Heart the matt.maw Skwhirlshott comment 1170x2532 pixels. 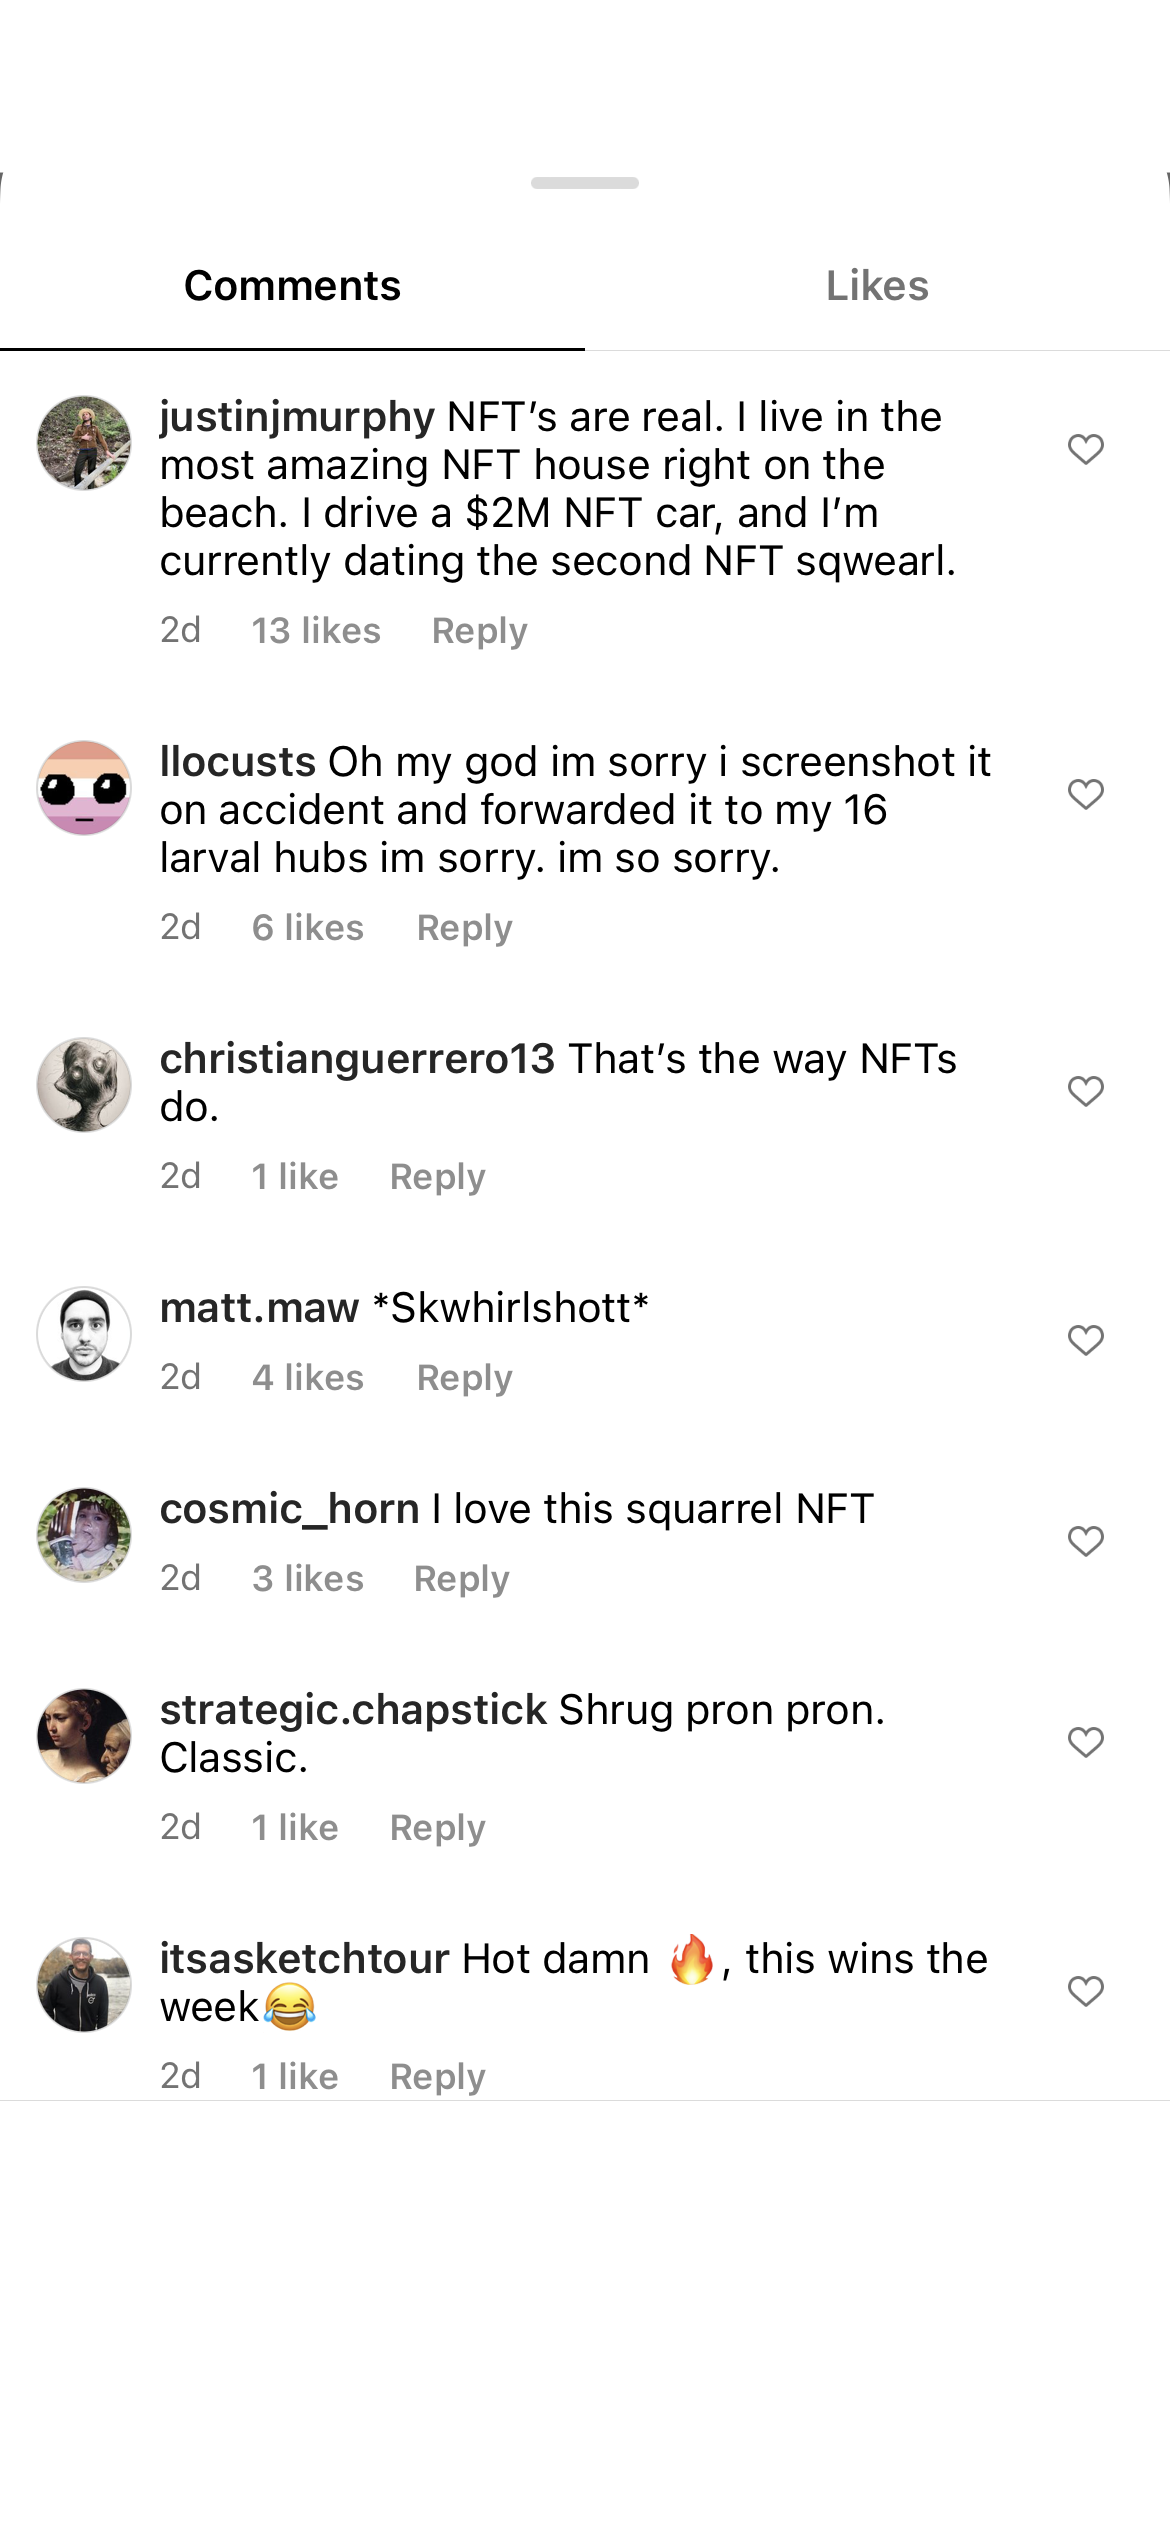pos(1085,1340)
